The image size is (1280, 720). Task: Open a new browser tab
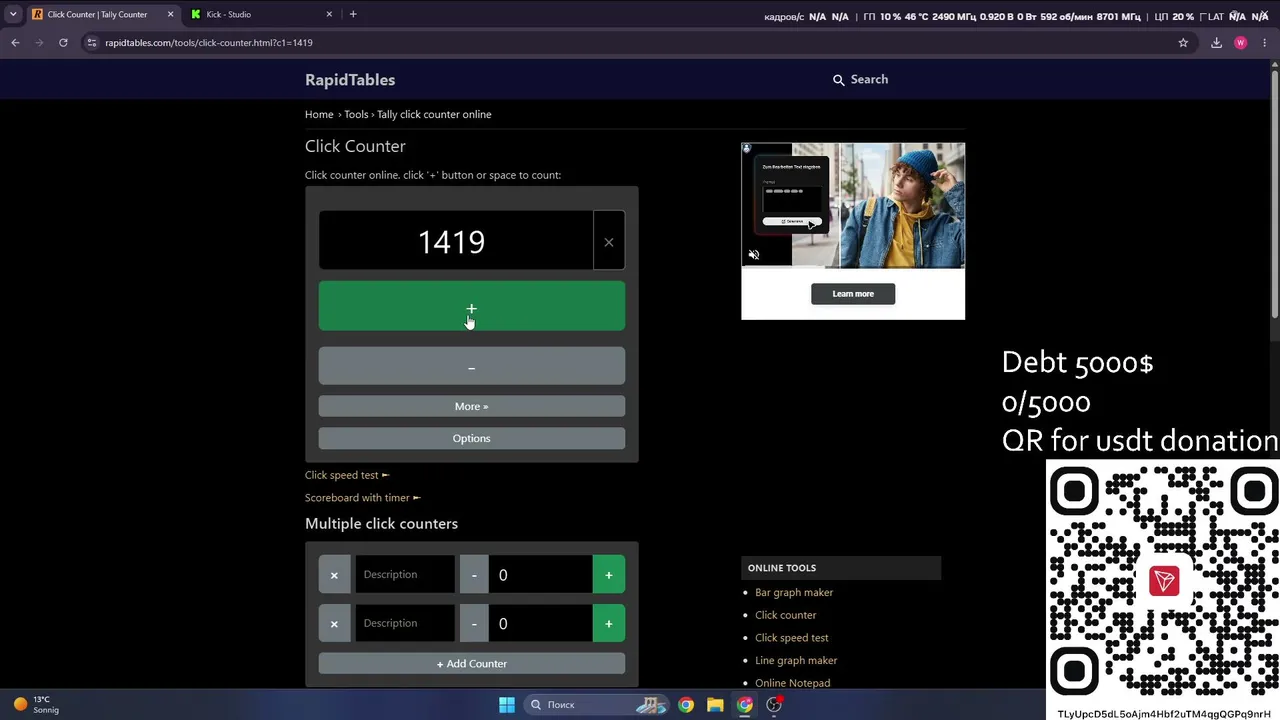(353, 14)
